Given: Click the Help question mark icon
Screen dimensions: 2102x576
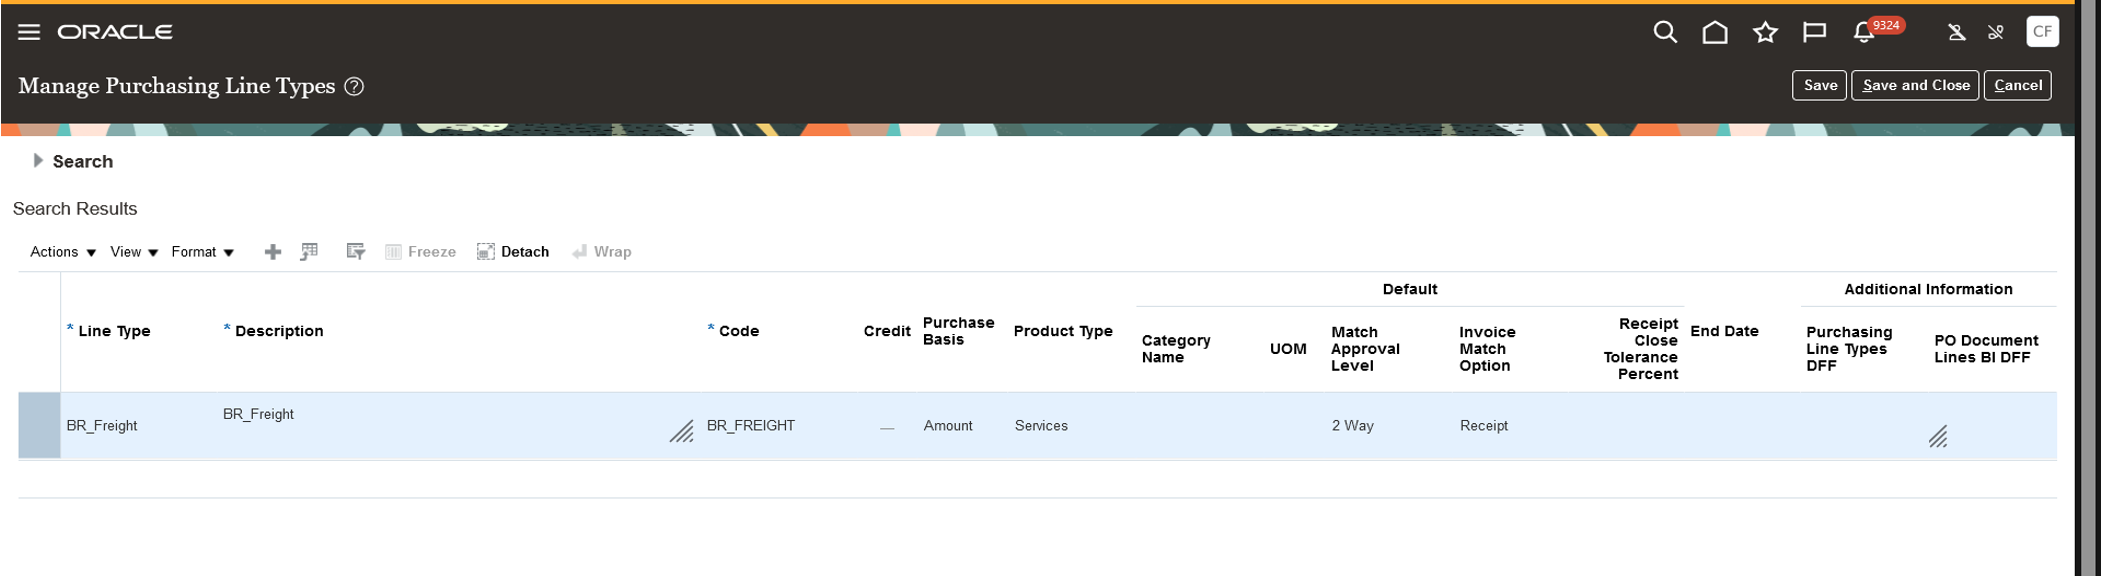Looking at the screenshot, I should click(354, 87).
